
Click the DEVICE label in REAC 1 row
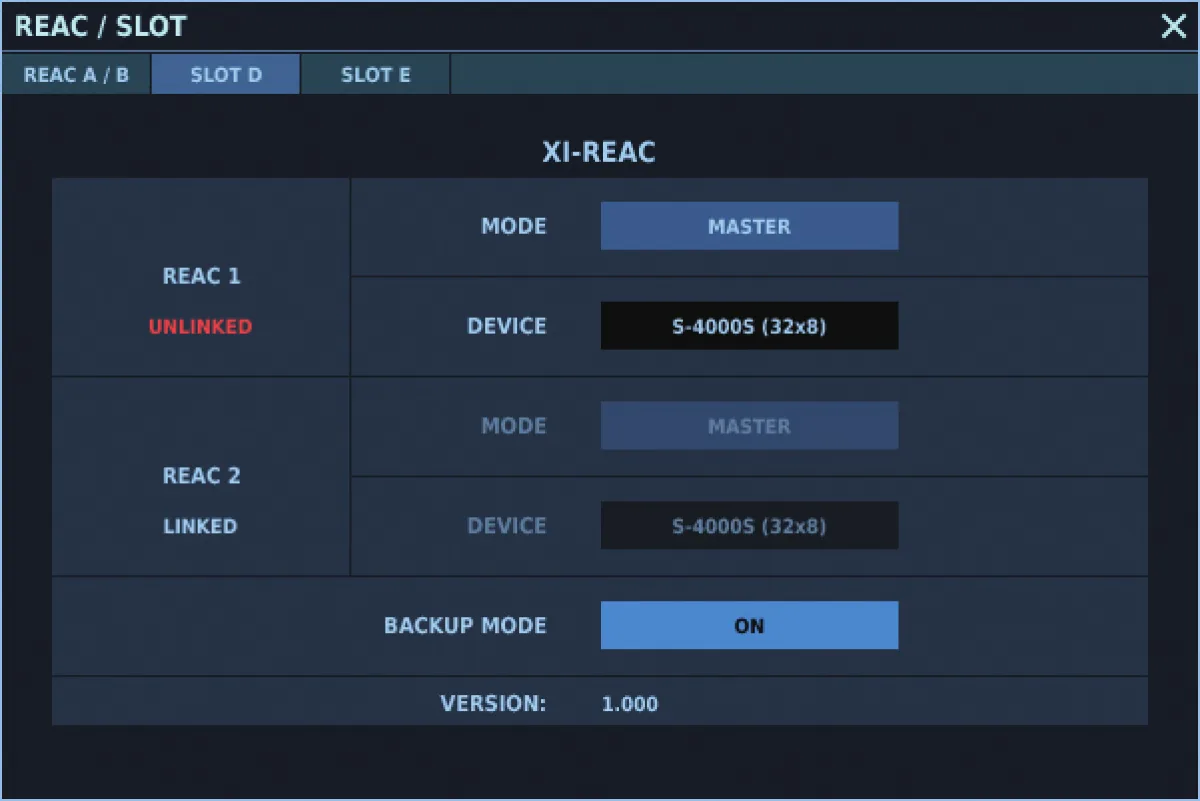(x=507, y=326)
